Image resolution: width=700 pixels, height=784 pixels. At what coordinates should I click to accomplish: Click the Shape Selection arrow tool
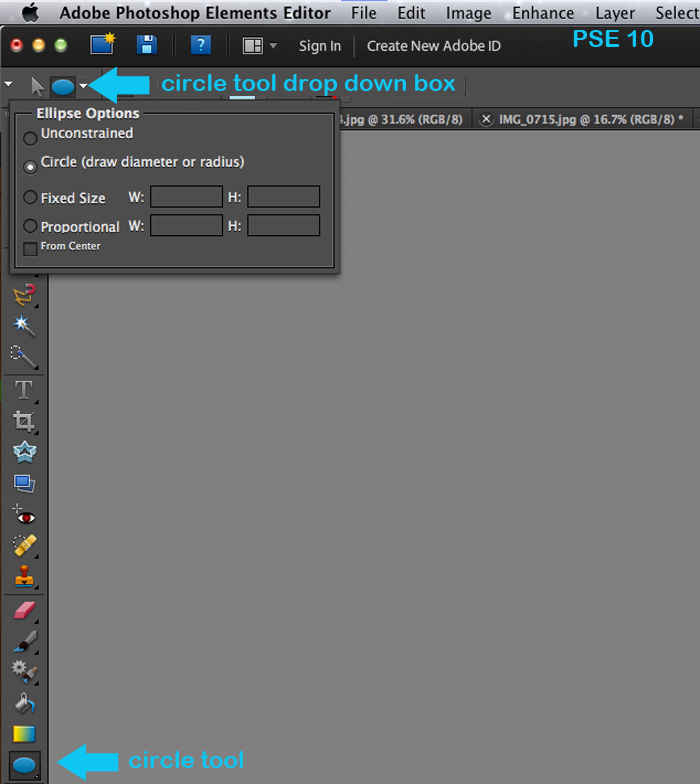[x=37, y=86]
